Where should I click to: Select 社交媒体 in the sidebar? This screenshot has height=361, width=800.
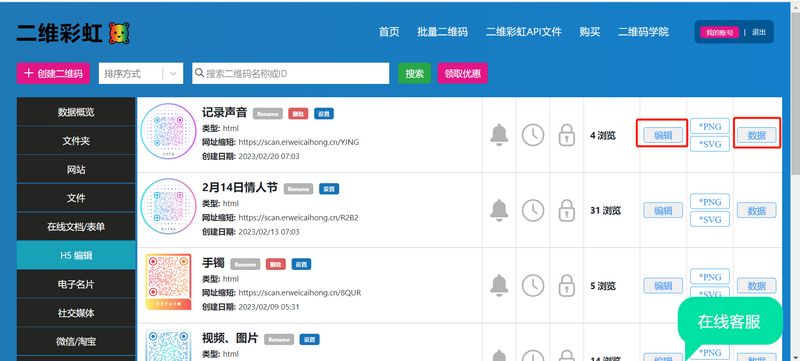(x=76, y=313)
